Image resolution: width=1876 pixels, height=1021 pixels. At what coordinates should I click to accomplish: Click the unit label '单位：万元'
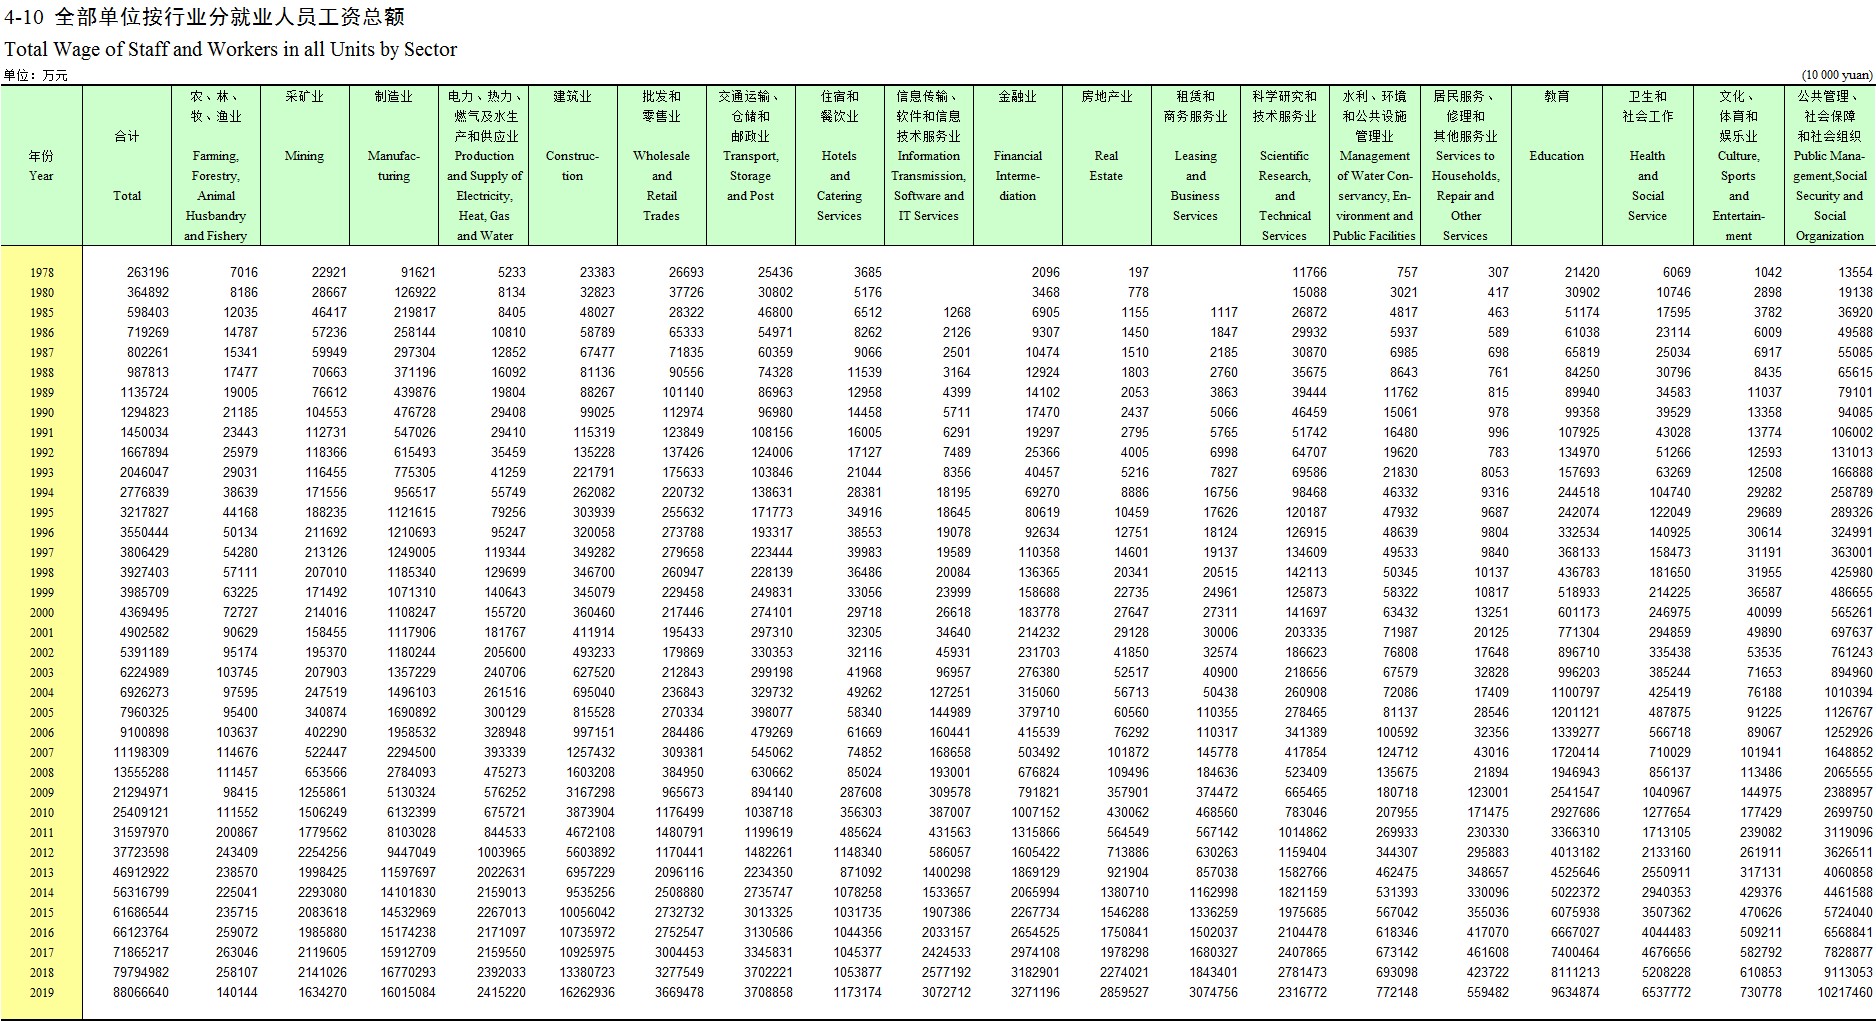[x=36, y=76]
